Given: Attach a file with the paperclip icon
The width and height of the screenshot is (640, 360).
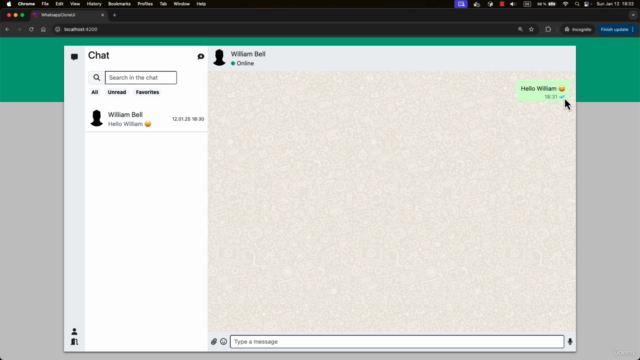Looking at the screenshot, I should pos(214,342).
